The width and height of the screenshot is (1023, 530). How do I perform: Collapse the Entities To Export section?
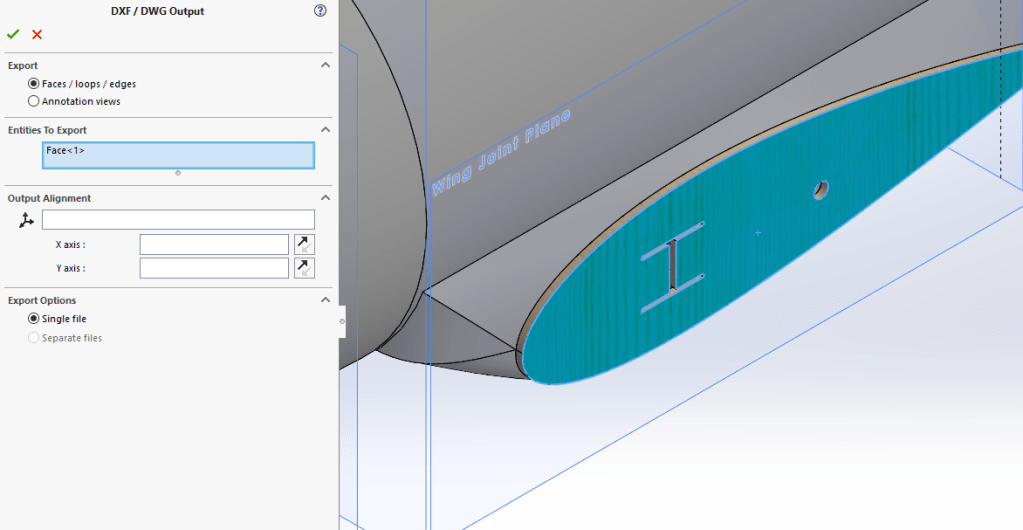[325, 130]
